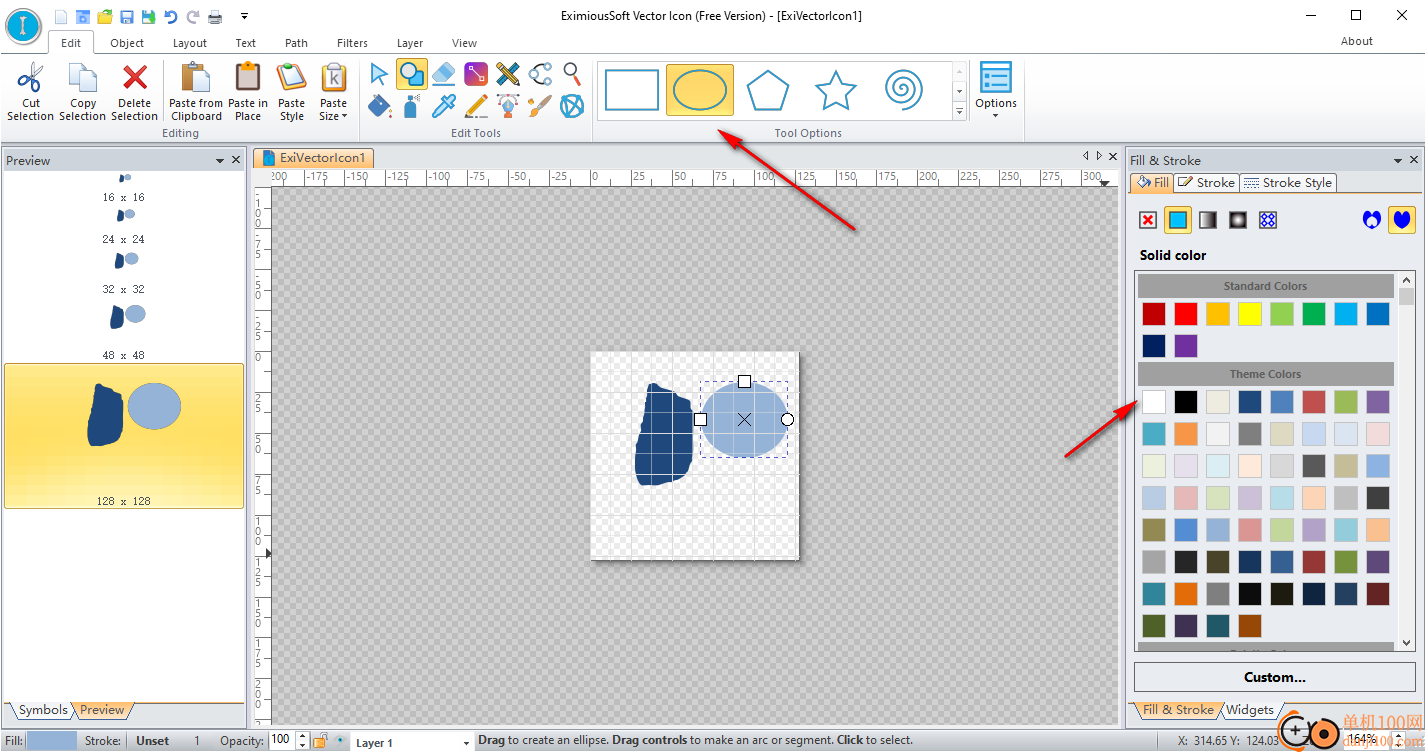Set fill to No paint (red X)
The width and height of the screenshot is (1426, 752).
[1148, 220]
